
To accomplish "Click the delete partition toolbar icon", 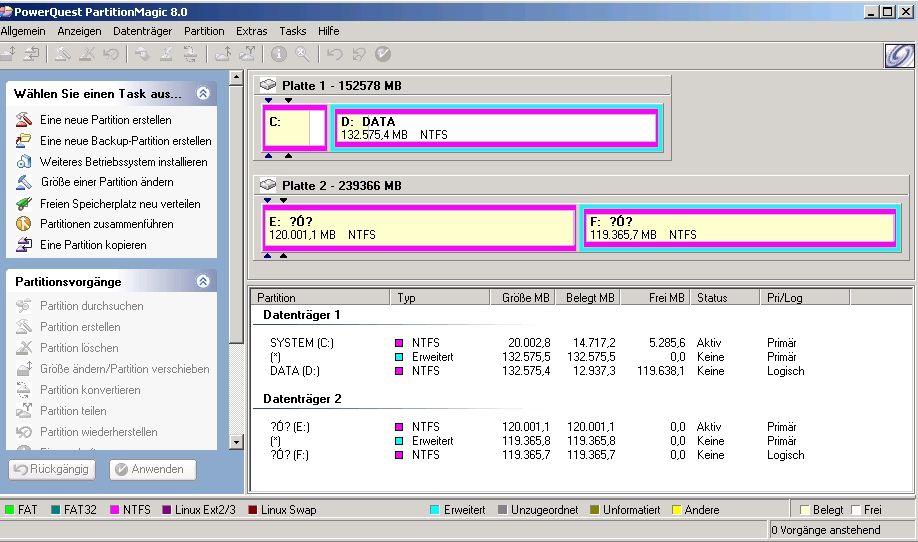I will click(87, 54).
